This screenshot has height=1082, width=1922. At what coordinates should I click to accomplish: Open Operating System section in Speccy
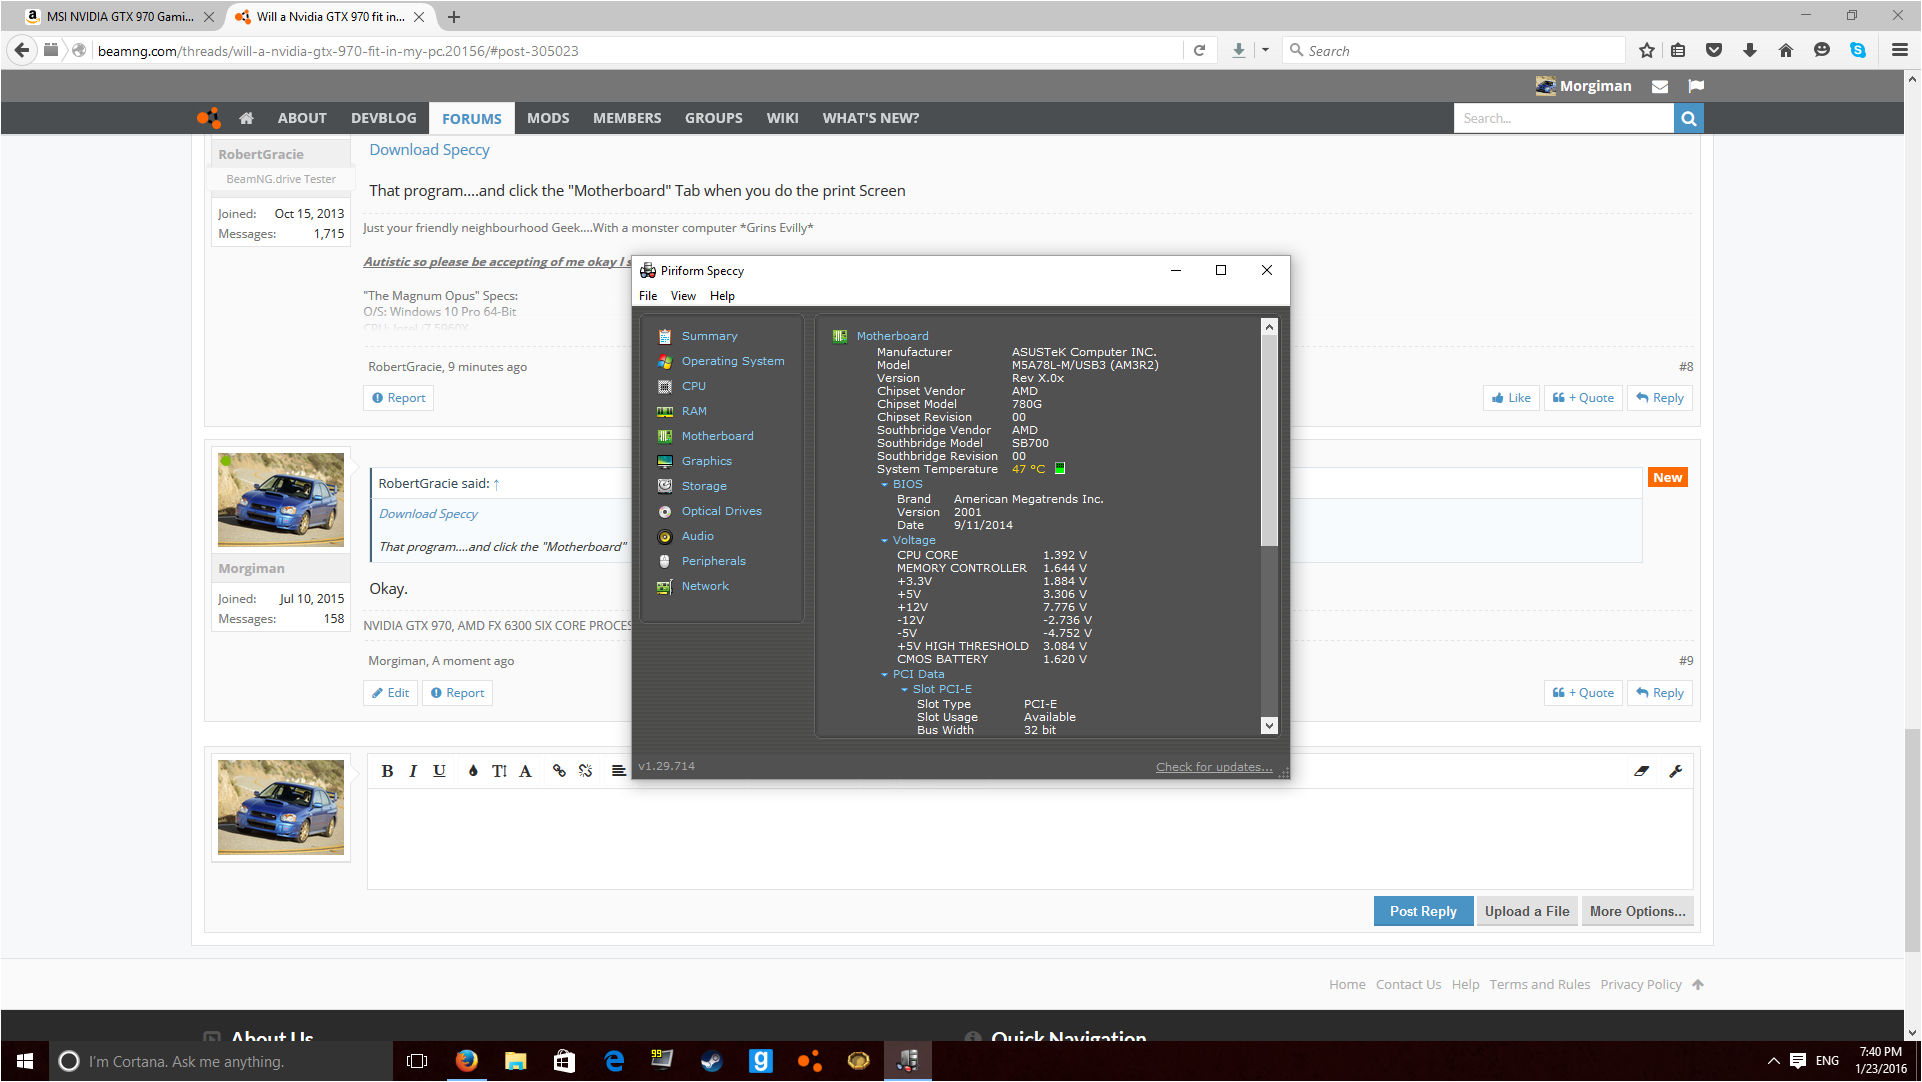pos(732,361)
